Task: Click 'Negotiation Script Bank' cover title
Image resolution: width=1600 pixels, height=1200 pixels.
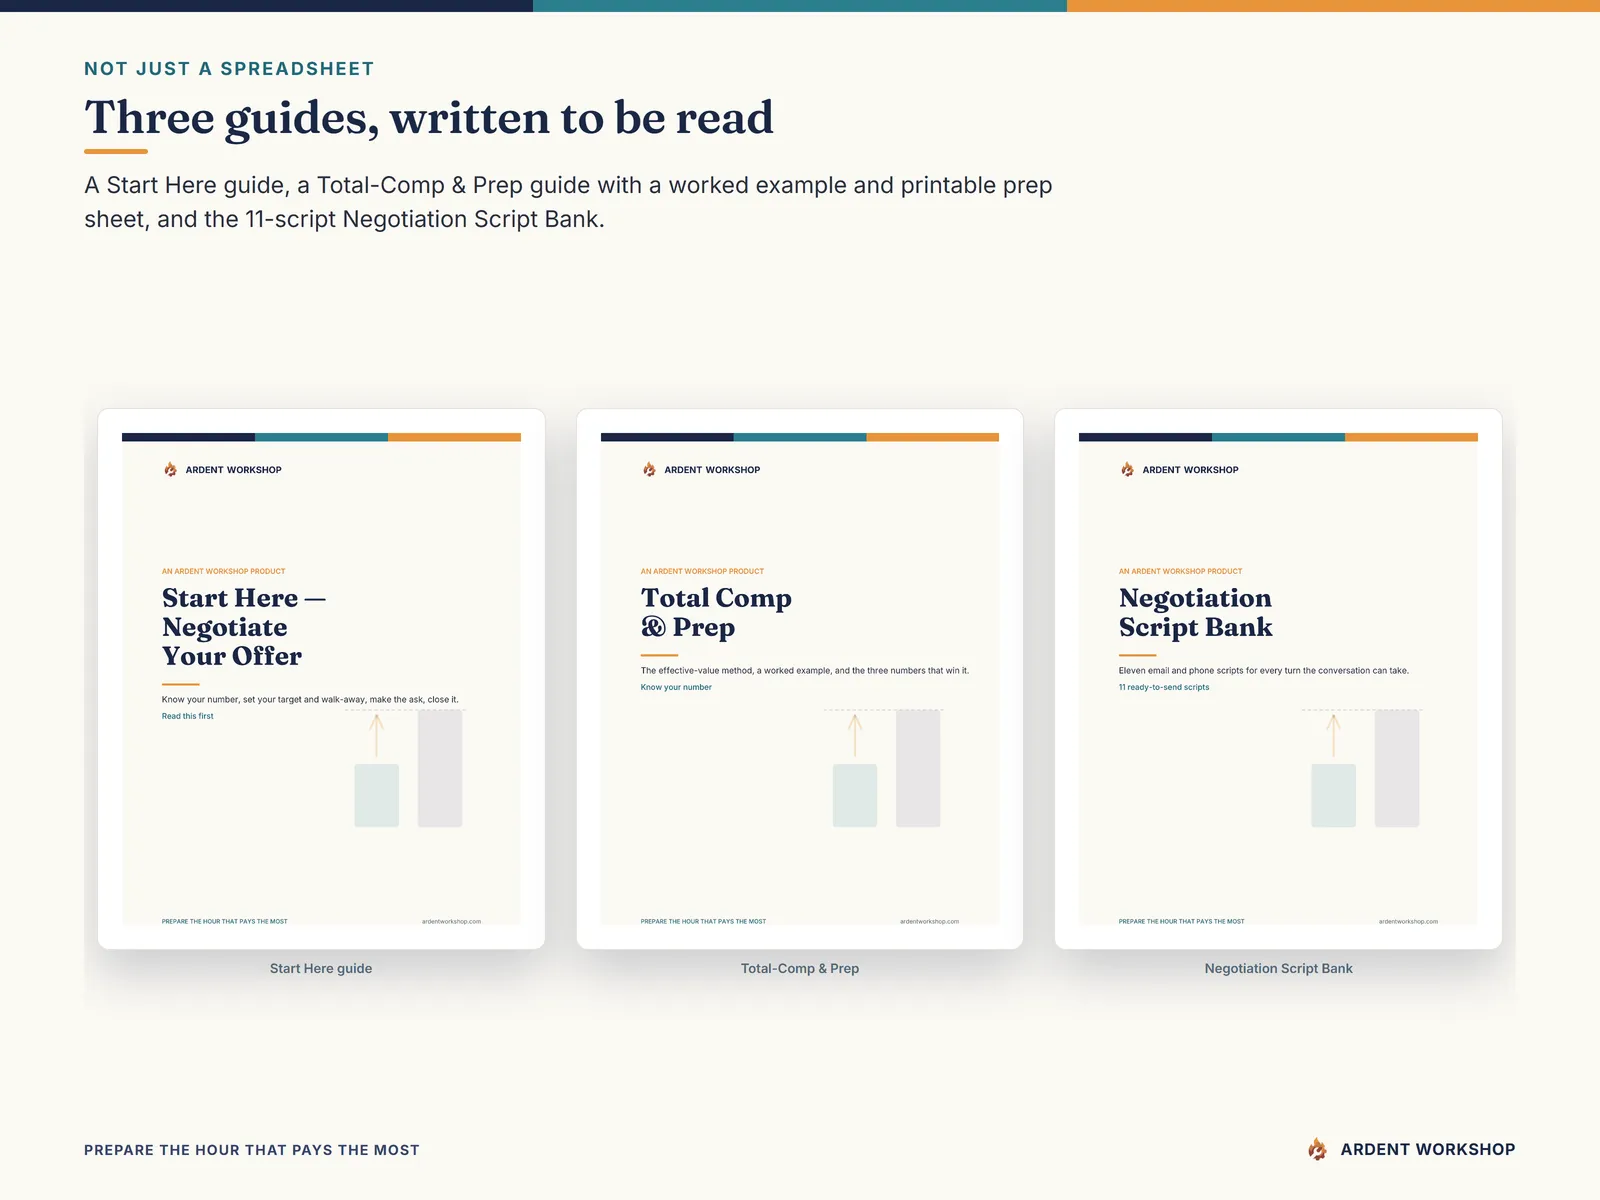Action: tap(1196, 612)
